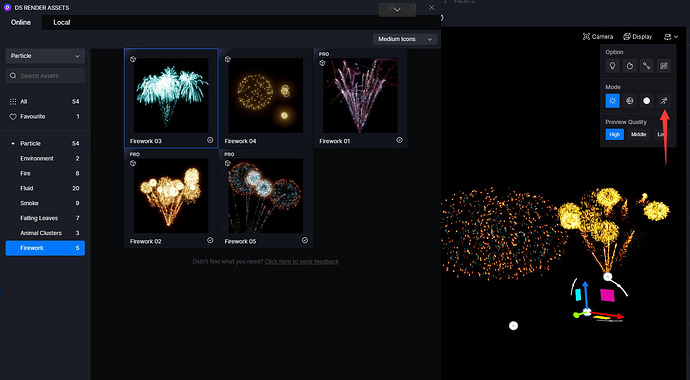
Task: Open the Medium Icons size dropdown
Action: (405, 39)
